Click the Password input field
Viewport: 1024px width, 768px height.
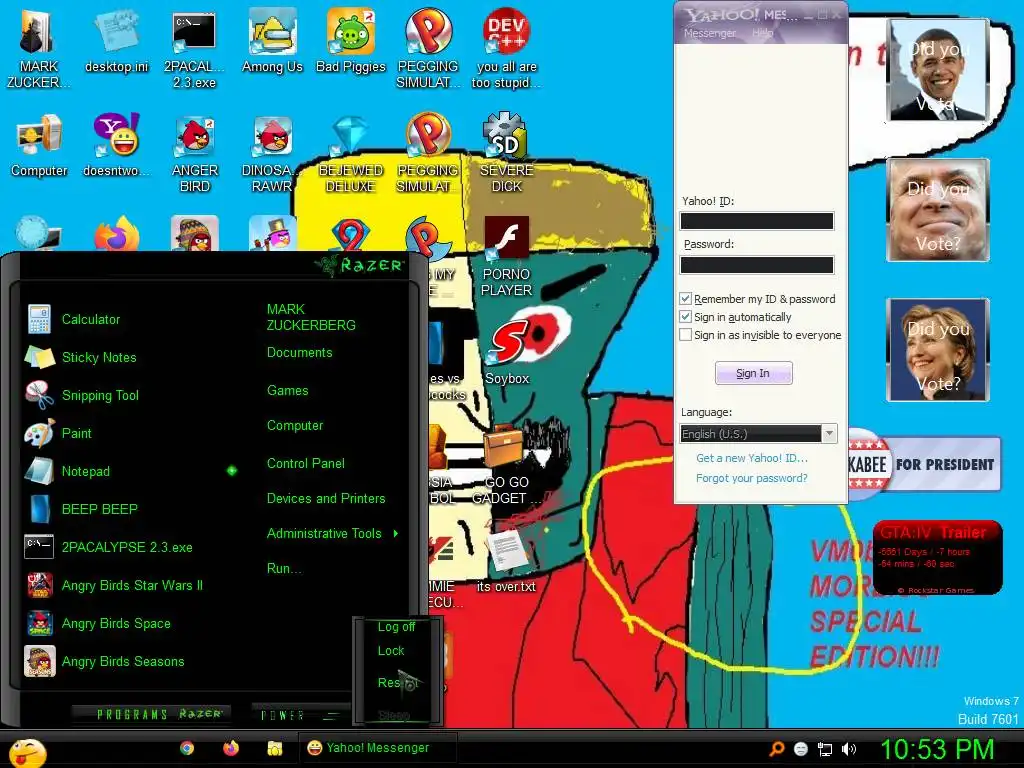pos(757,264)
